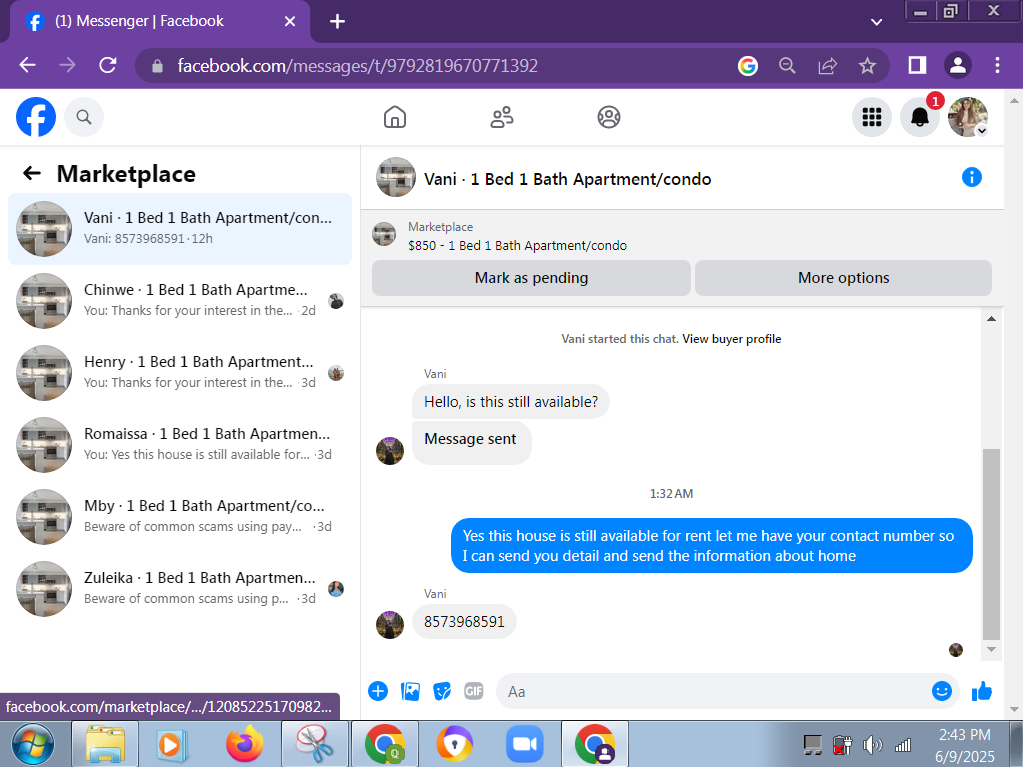Open the Facebook logo home link
The image size is (1023, 767).
point(36,117)
